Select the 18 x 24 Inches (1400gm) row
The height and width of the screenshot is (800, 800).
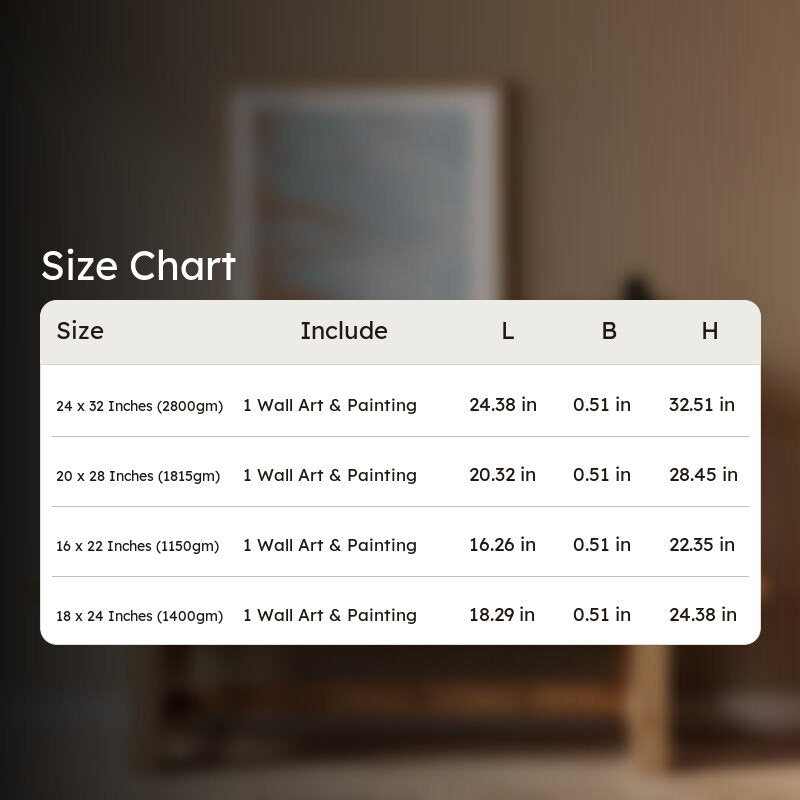400,611
